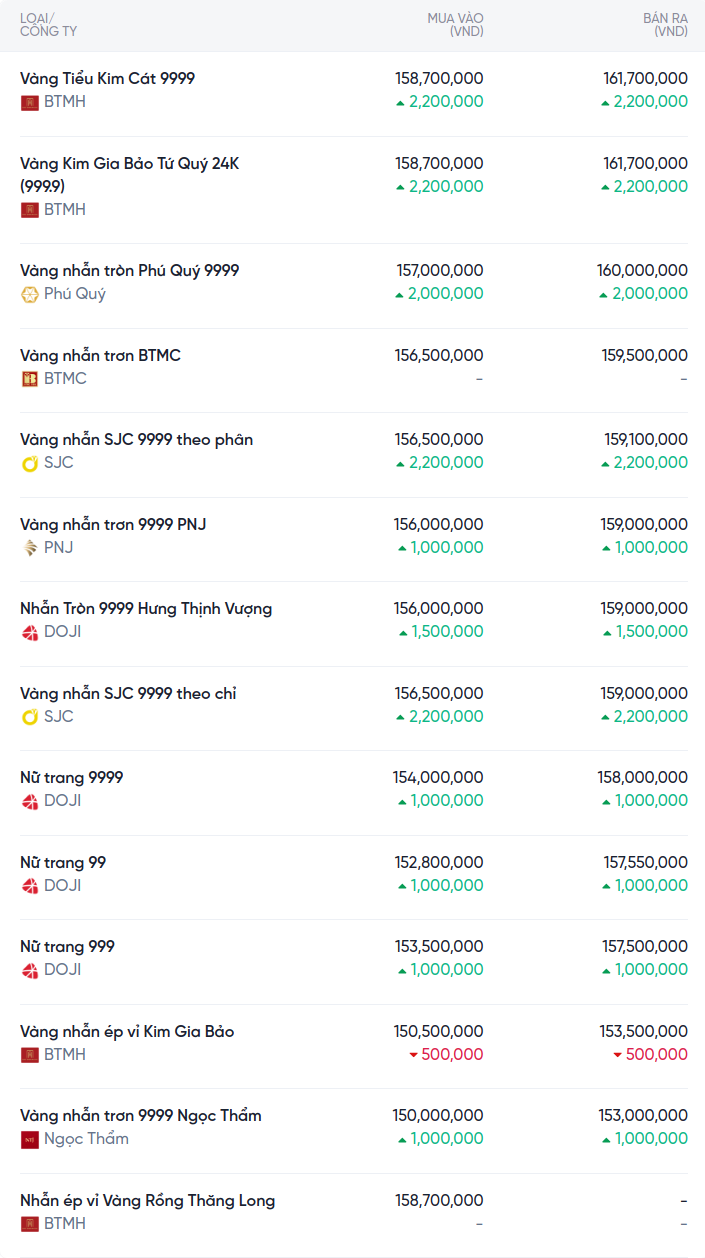Click the BTMC company logo icon
Viewport: 705px width, 1258px height.
[x=29, y=379]
